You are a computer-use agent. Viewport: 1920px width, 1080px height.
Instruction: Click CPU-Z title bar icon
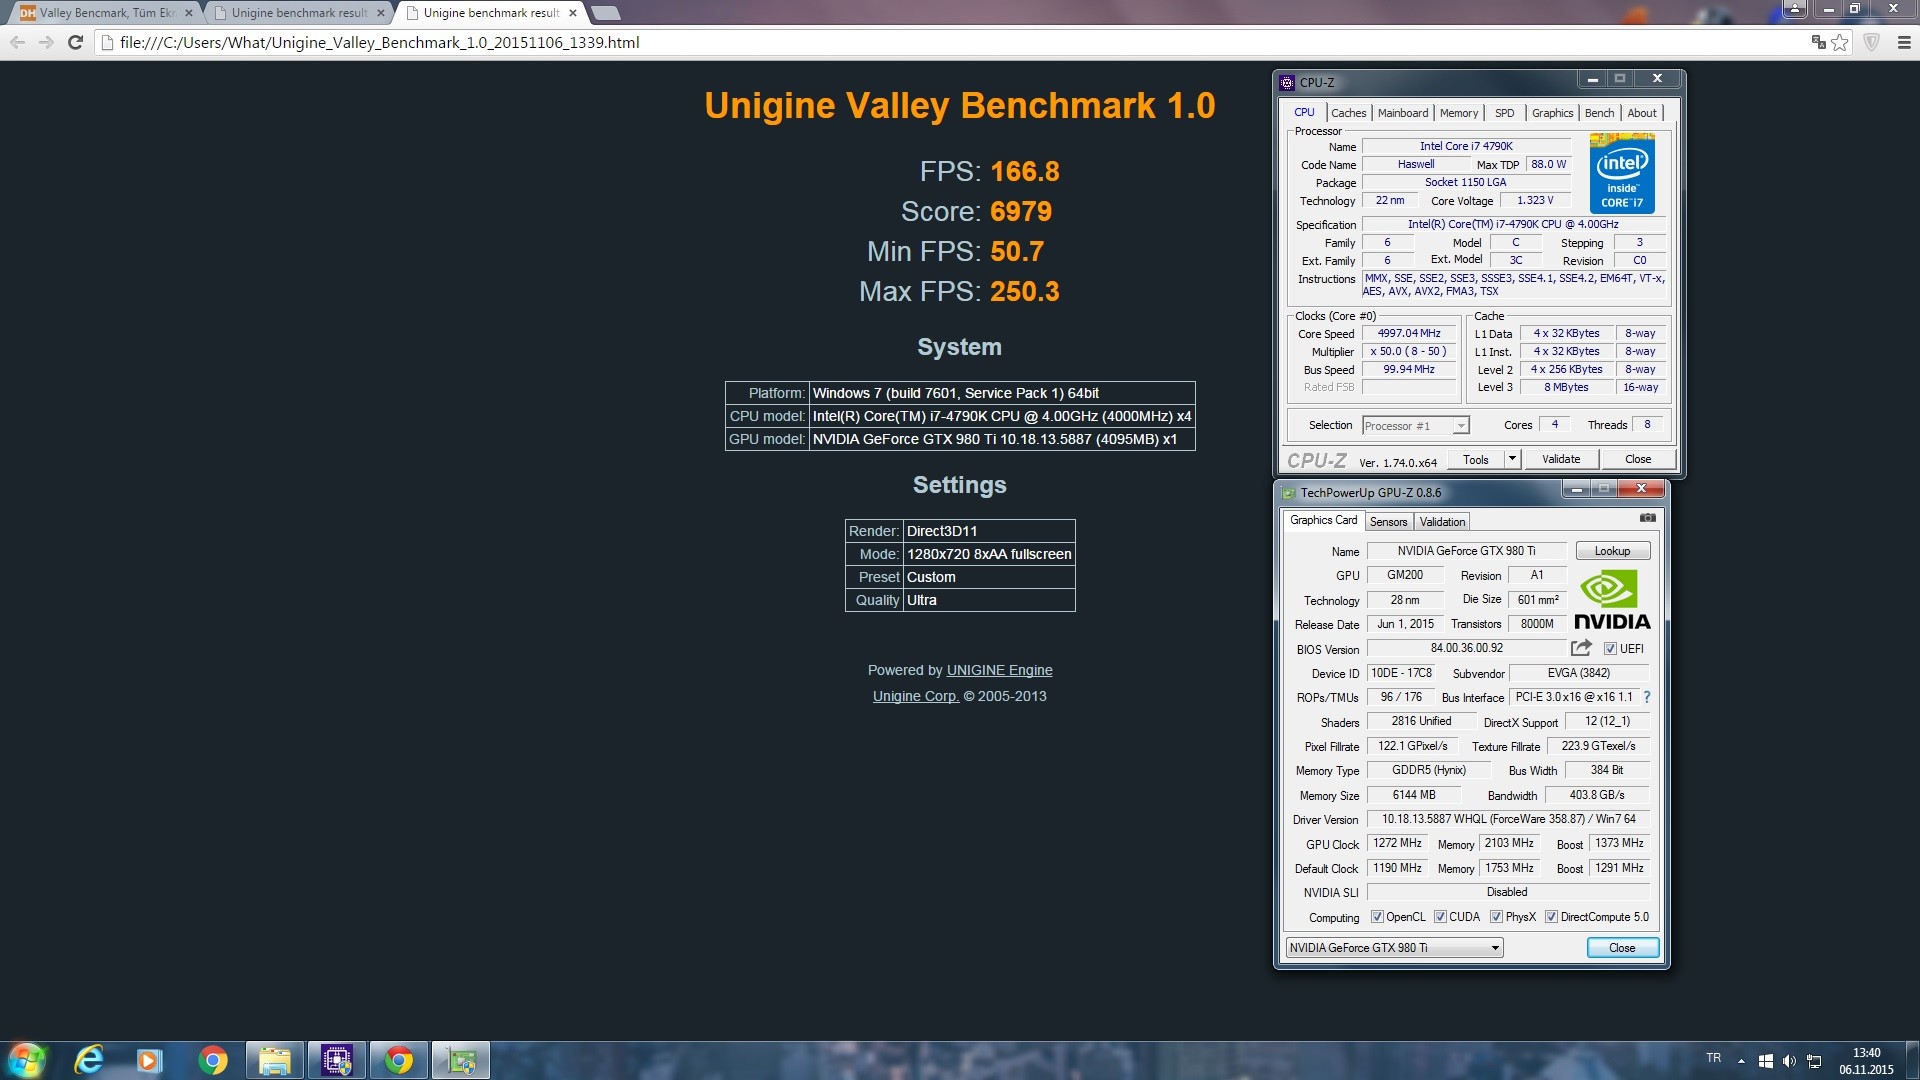1287,83
